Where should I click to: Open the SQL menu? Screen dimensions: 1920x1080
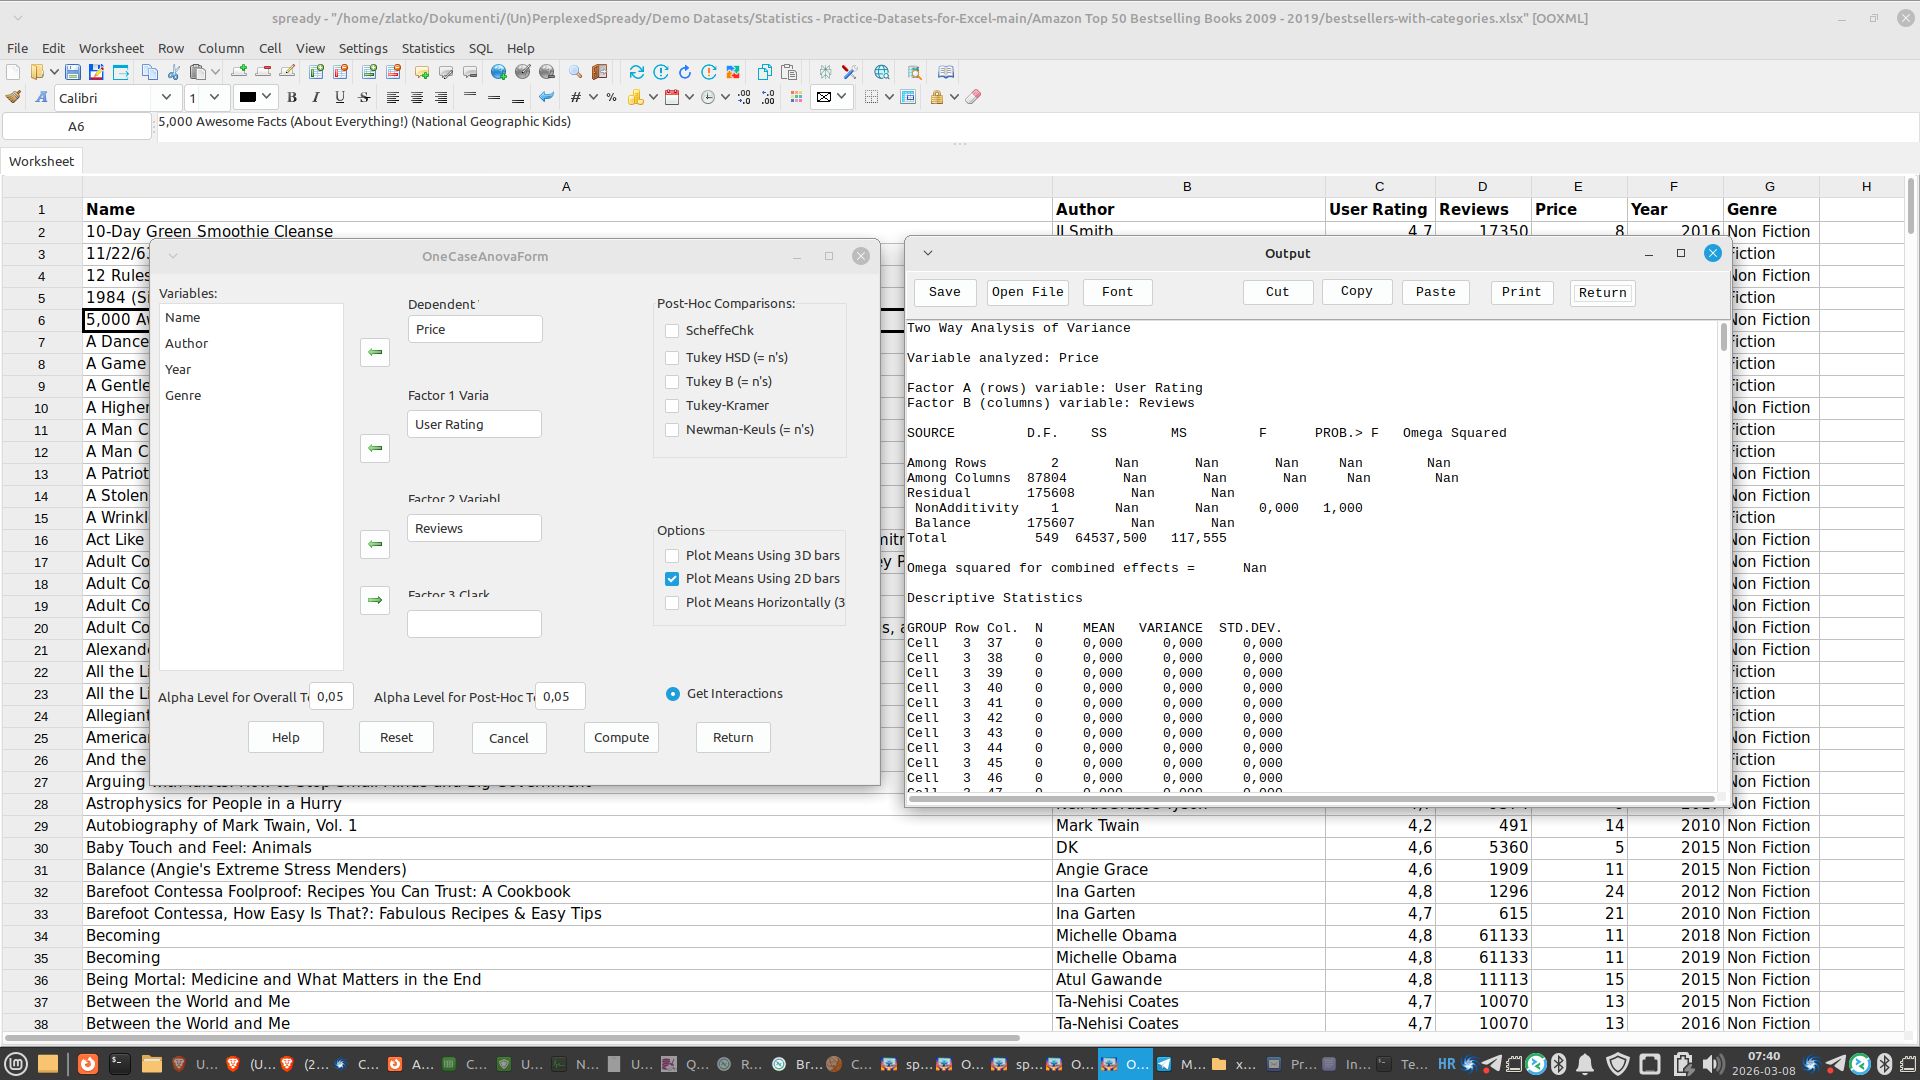(x=480, y=48)
